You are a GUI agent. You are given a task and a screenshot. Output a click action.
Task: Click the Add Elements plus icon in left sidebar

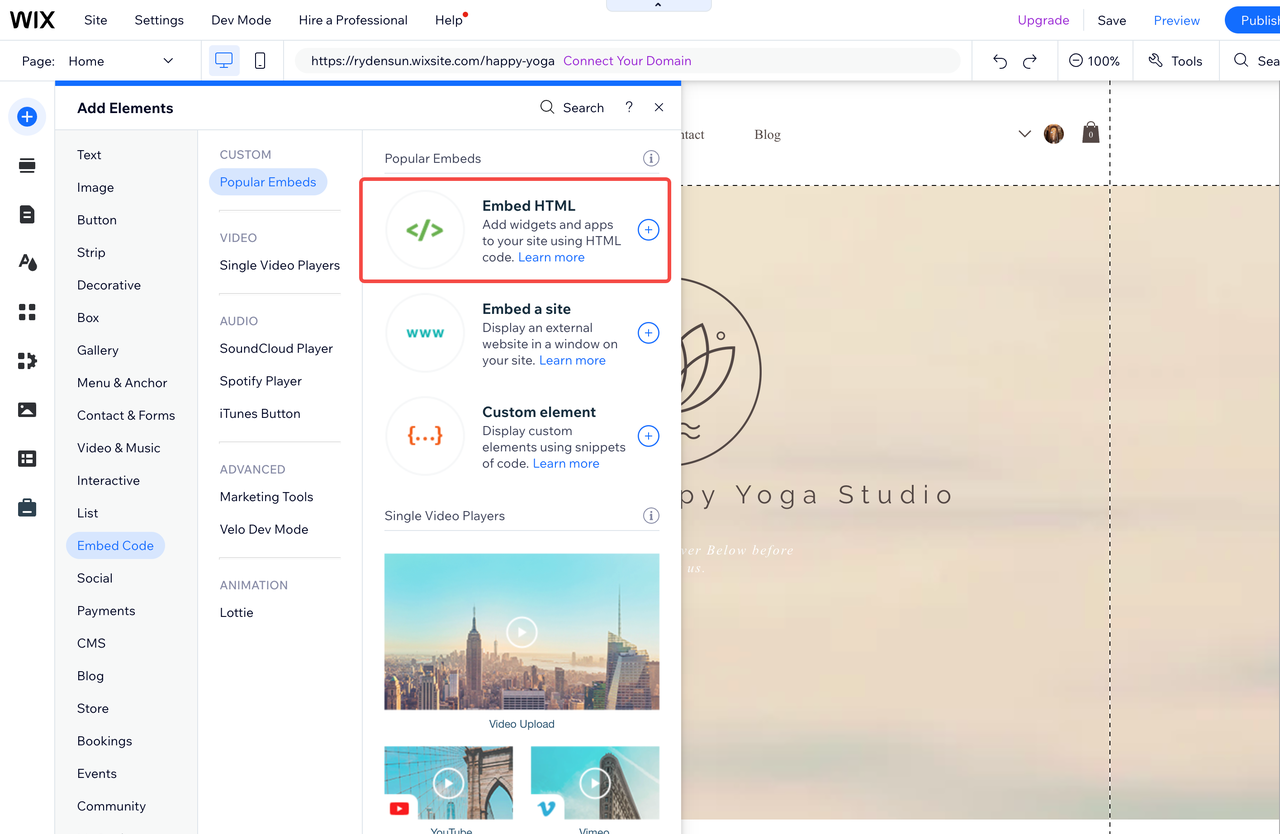(x=27, y=117)
